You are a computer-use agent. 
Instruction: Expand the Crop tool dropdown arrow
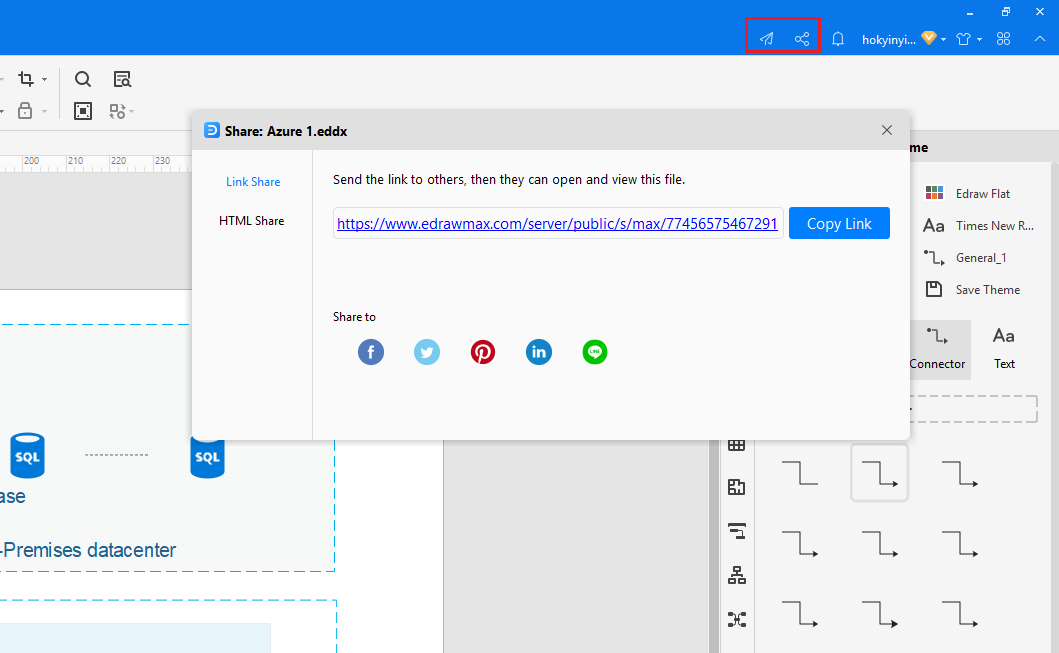point(45,80)
